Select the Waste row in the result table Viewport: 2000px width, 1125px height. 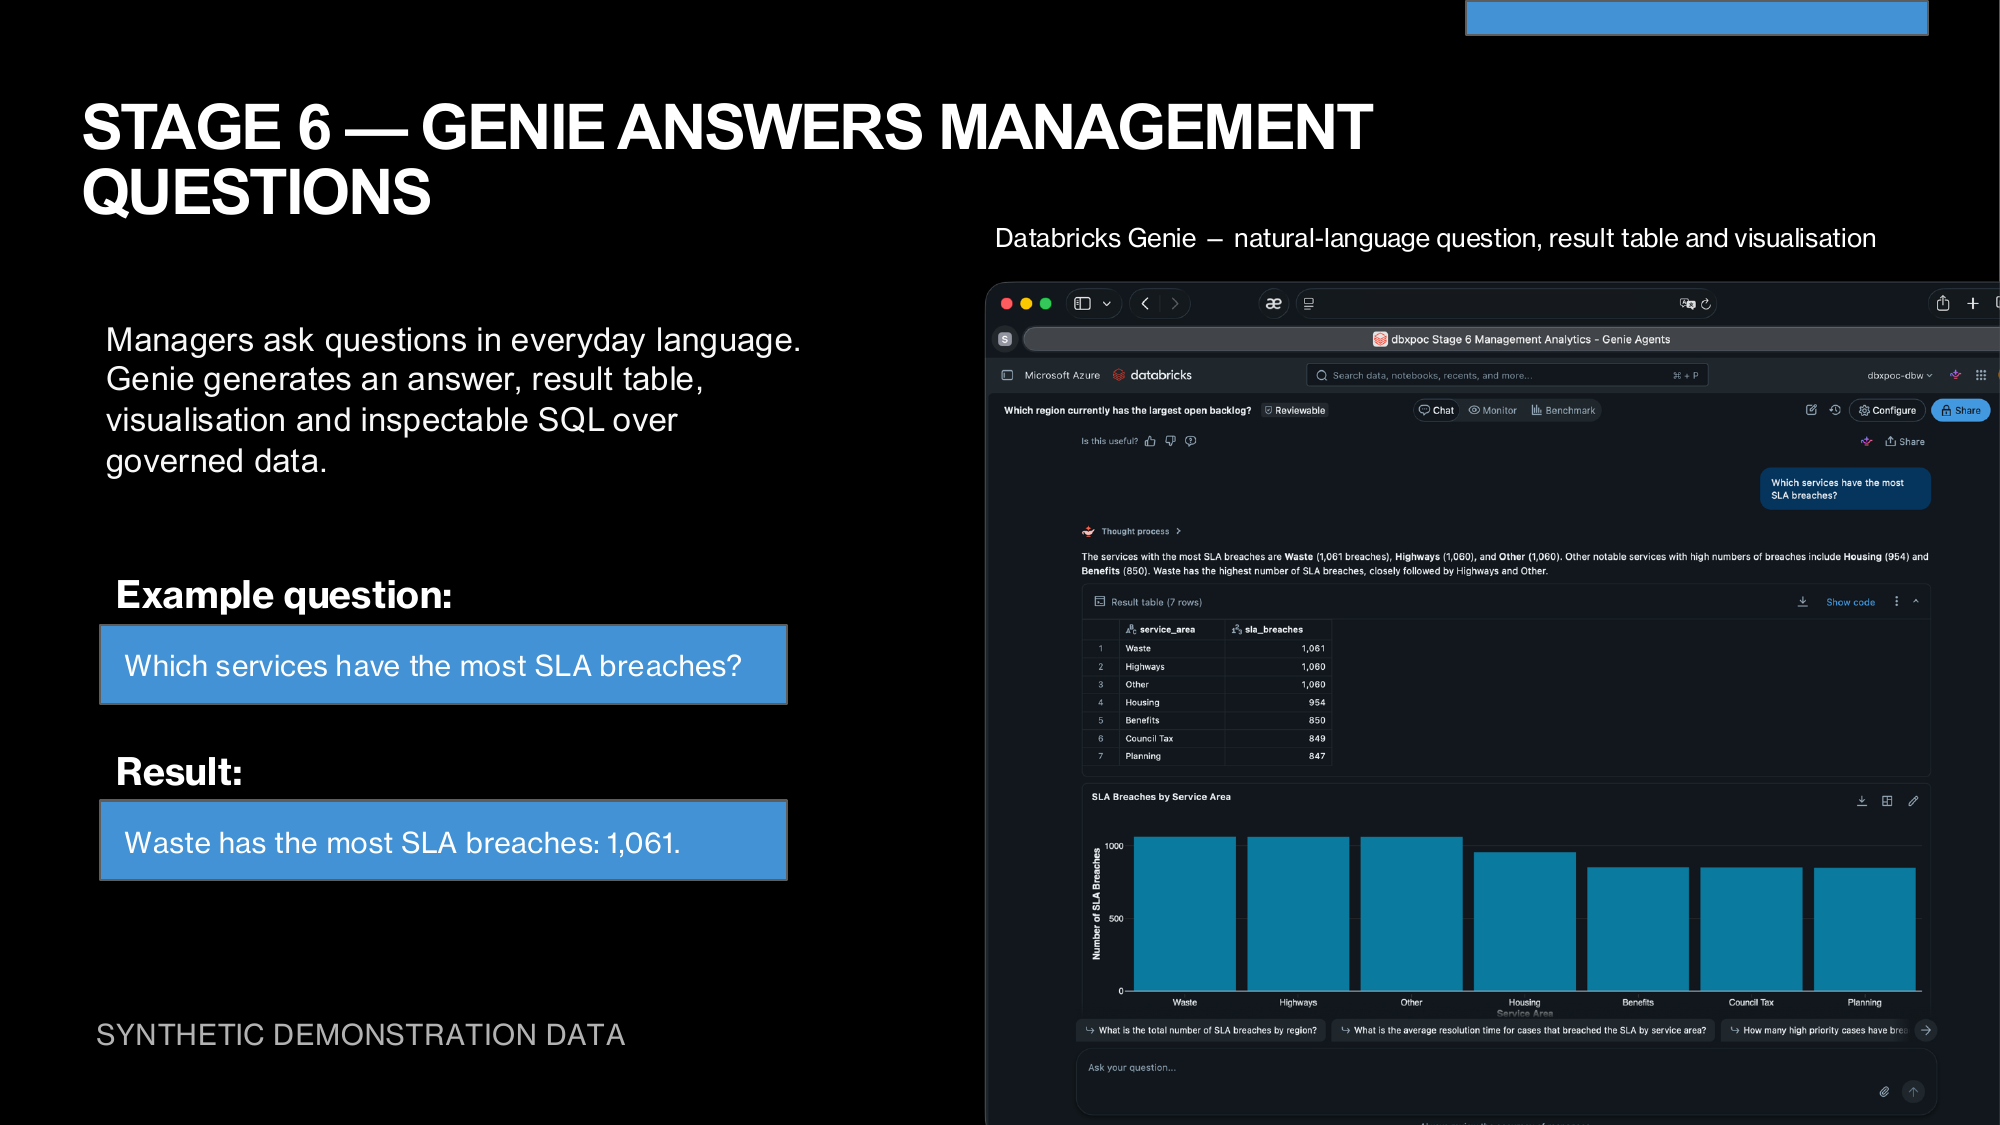pos(1207,648)
